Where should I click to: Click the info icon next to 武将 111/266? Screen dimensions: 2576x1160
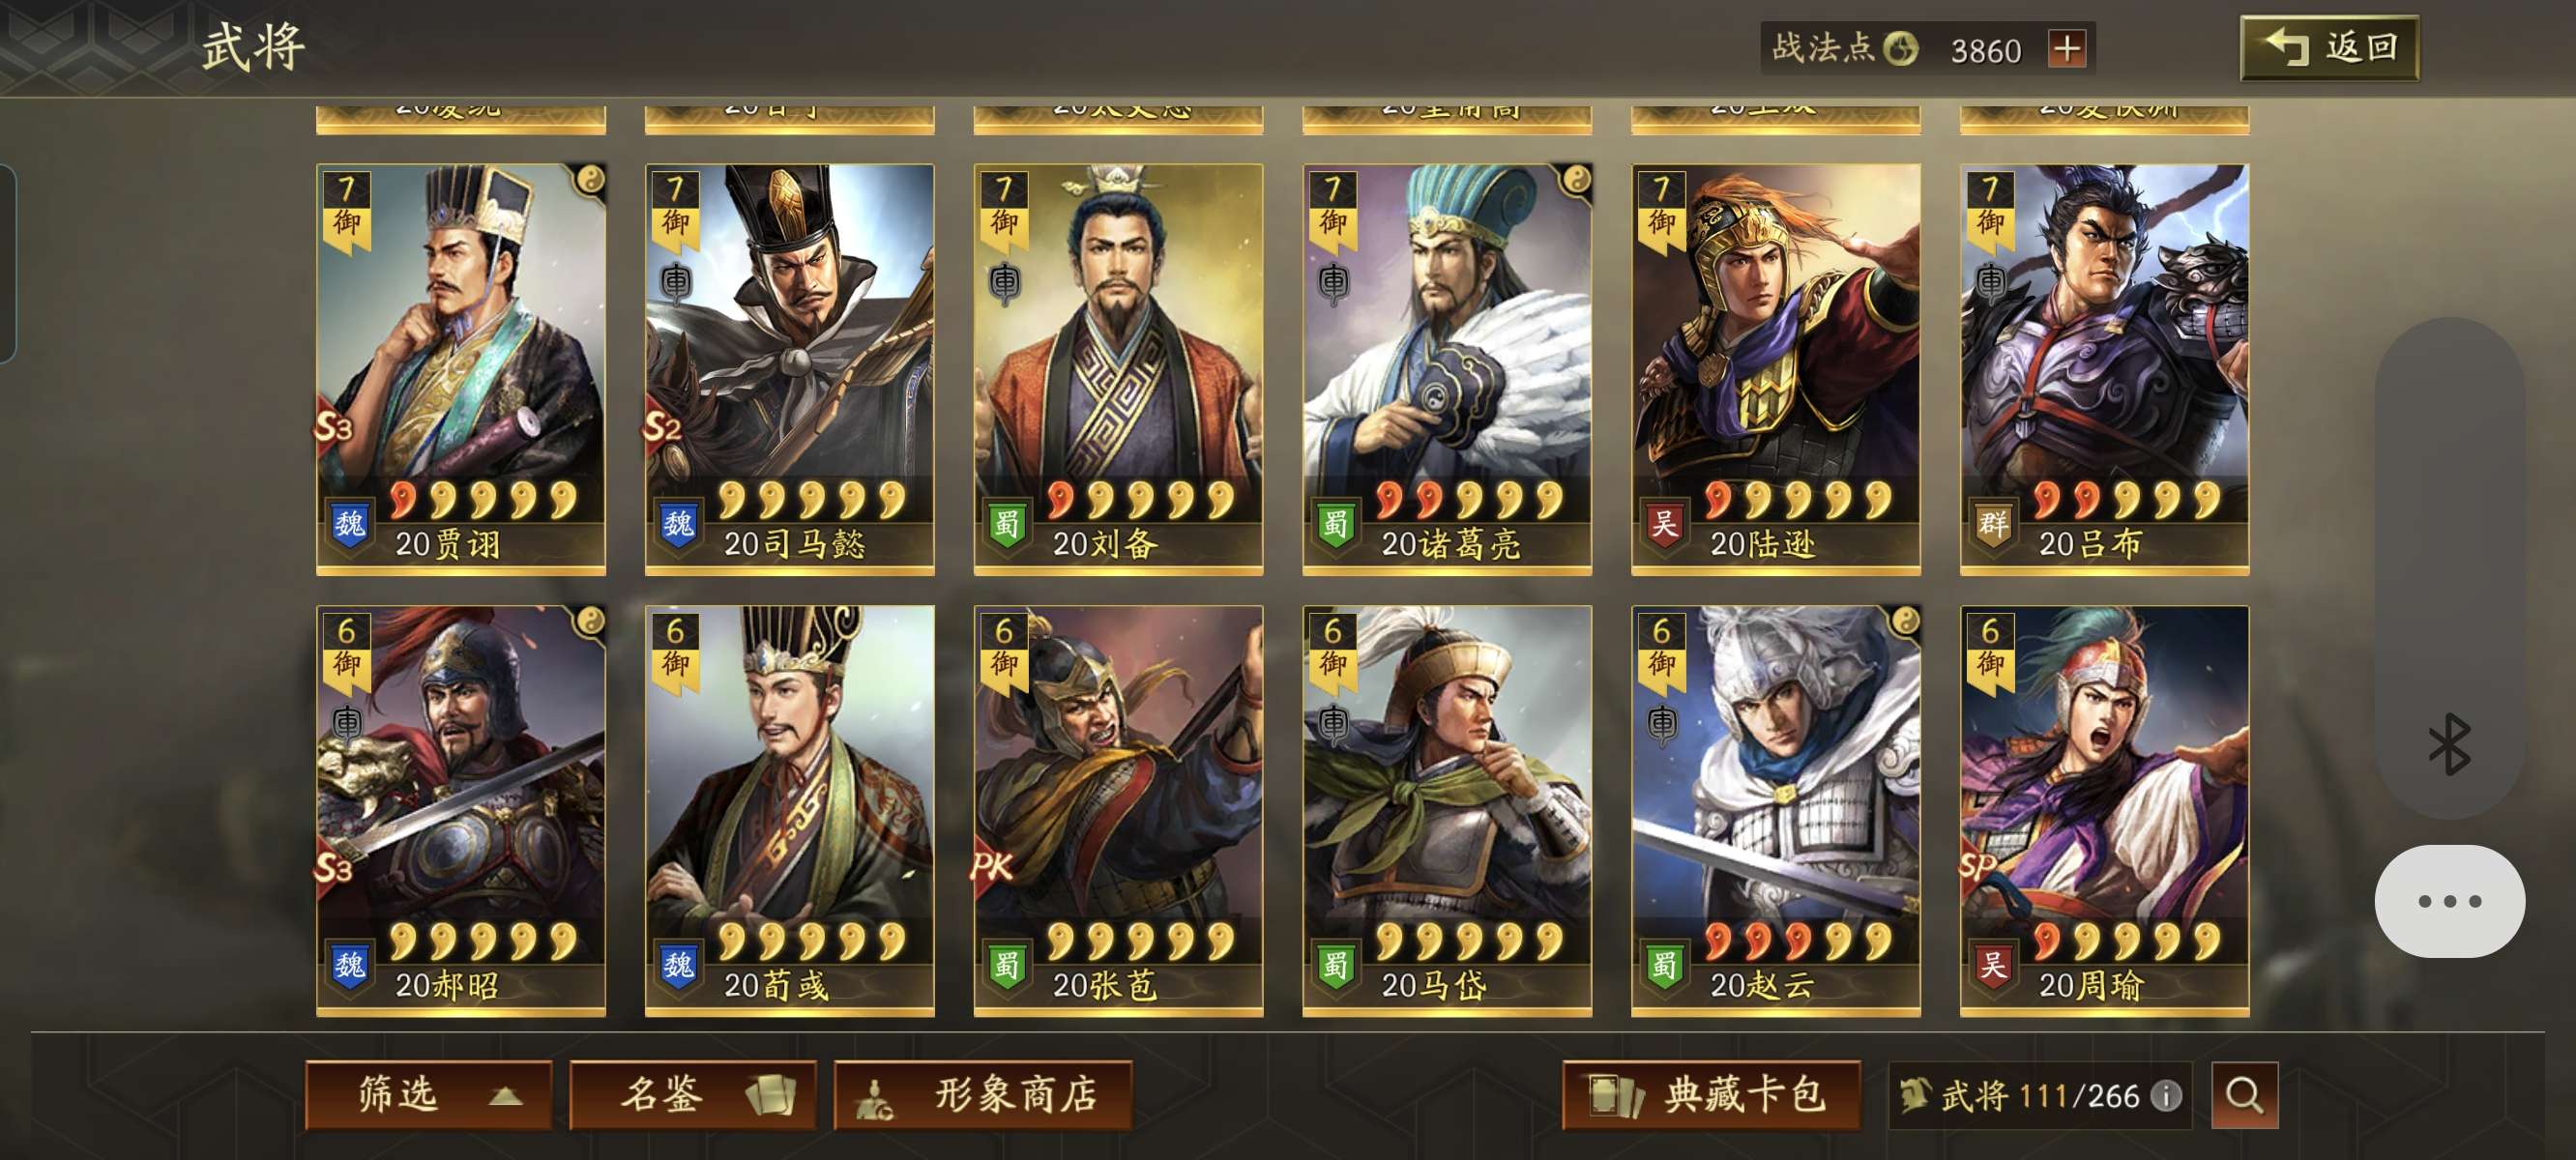coord(2166,1095)
